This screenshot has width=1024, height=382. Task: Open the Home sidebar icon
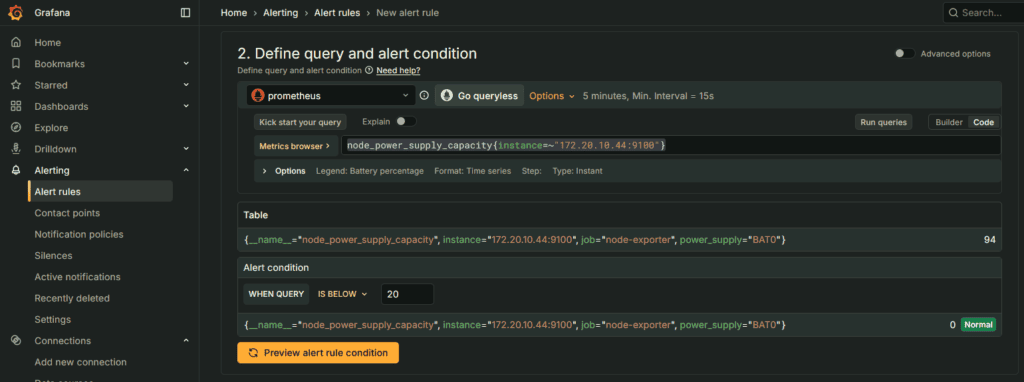click(16, 42)
